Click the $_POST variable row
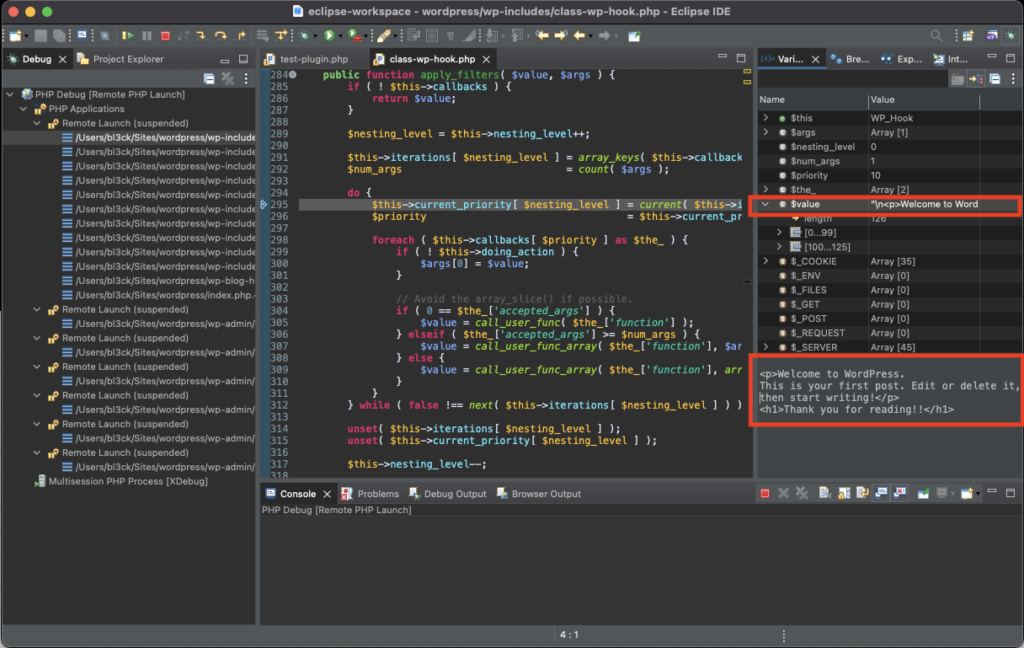The image size is (1024, 648). [x=888, y=319]
